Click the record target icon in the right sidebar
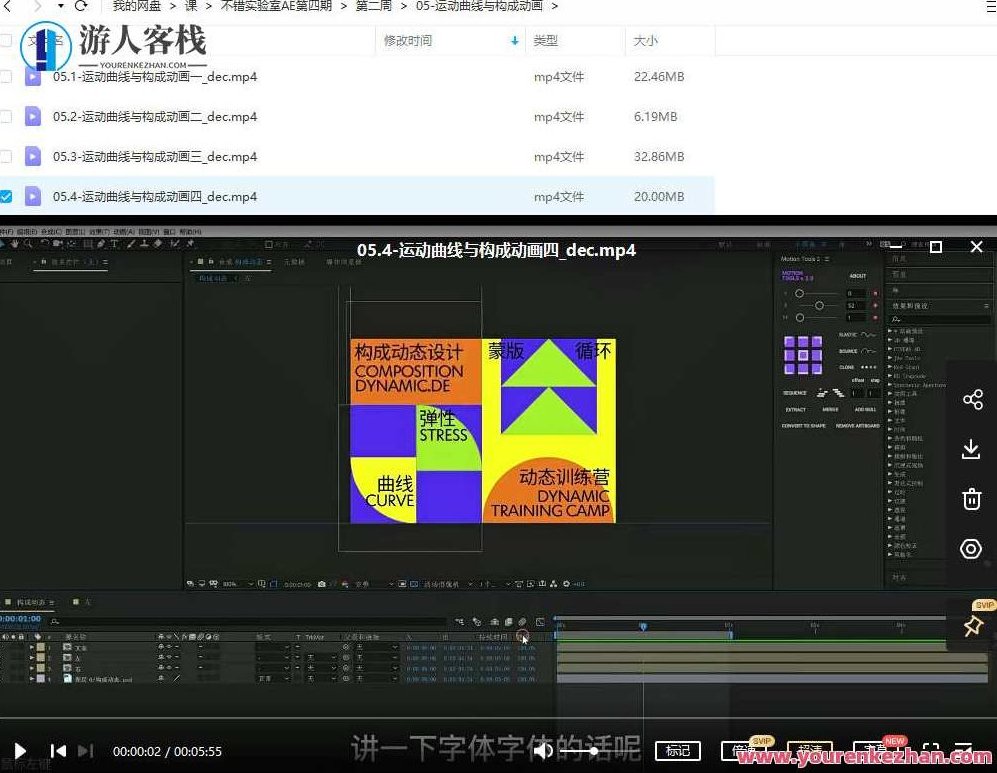This screenshot has width=997, height=773. pos(971,548)
